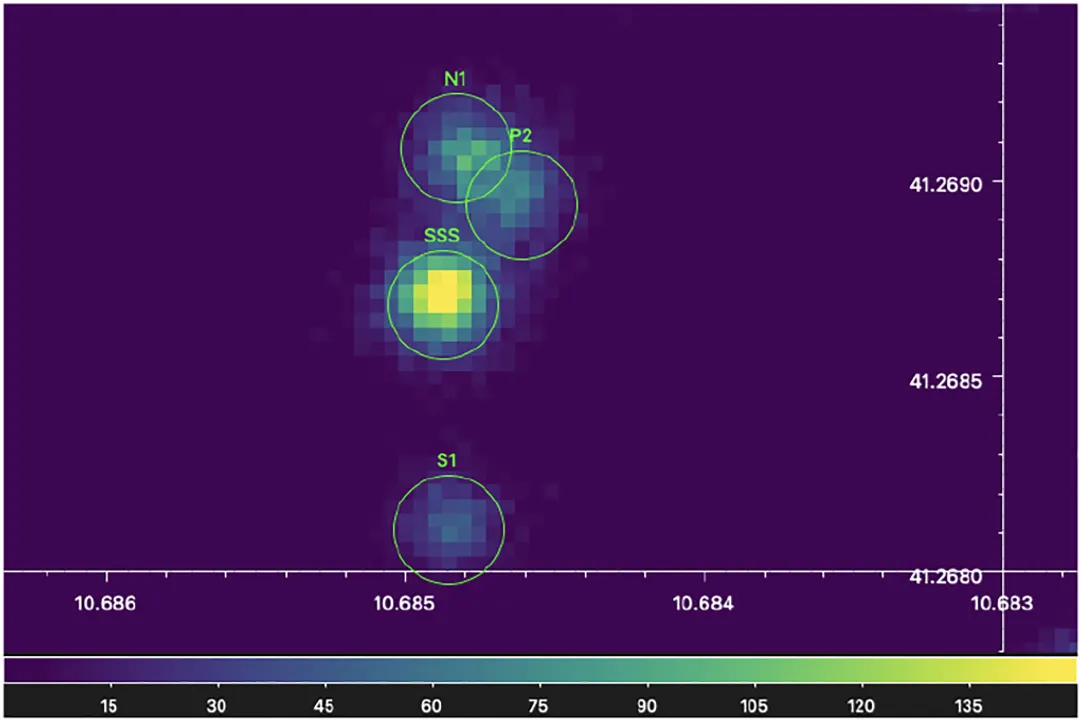Click the SSS region label text
The image size is (1080, 720).
(443, 236)
